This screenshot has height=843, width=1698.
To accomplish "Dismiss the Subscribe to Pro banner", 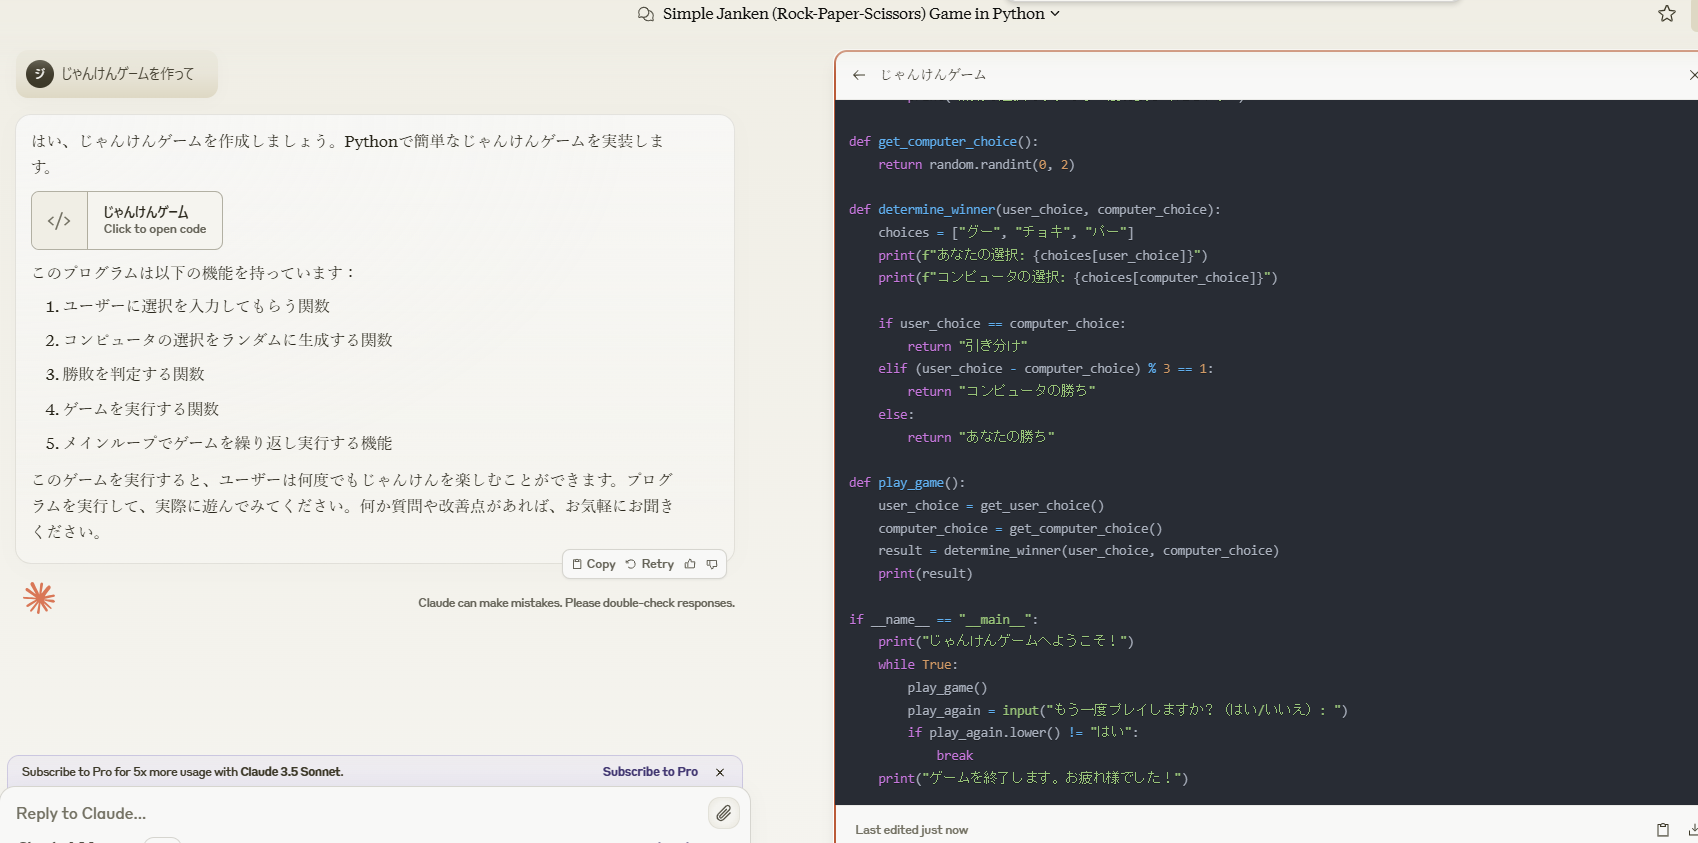I will click(x=720, y=772).
